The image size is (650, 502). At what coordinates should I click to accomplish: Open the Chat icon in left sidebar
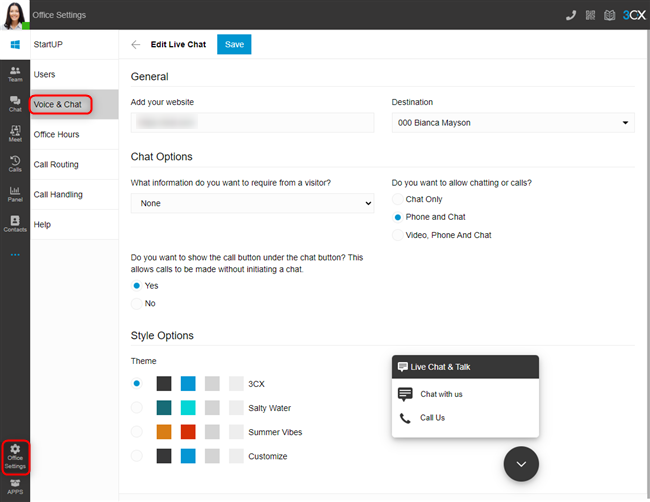point(15,103)
